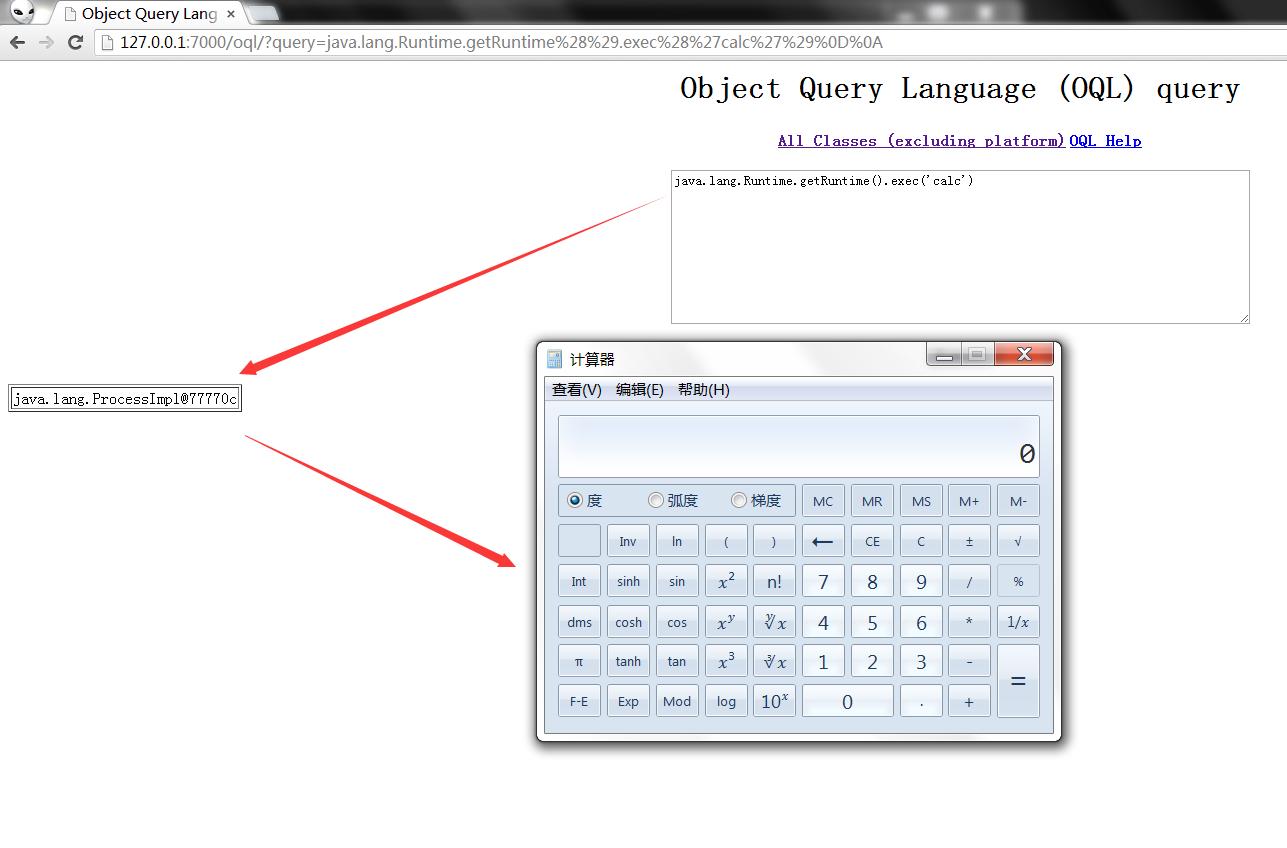The width and height of the screenshot is (1287, 848).
Task: Open the 查看(V) menu
Action: click(x=577, y=390)
